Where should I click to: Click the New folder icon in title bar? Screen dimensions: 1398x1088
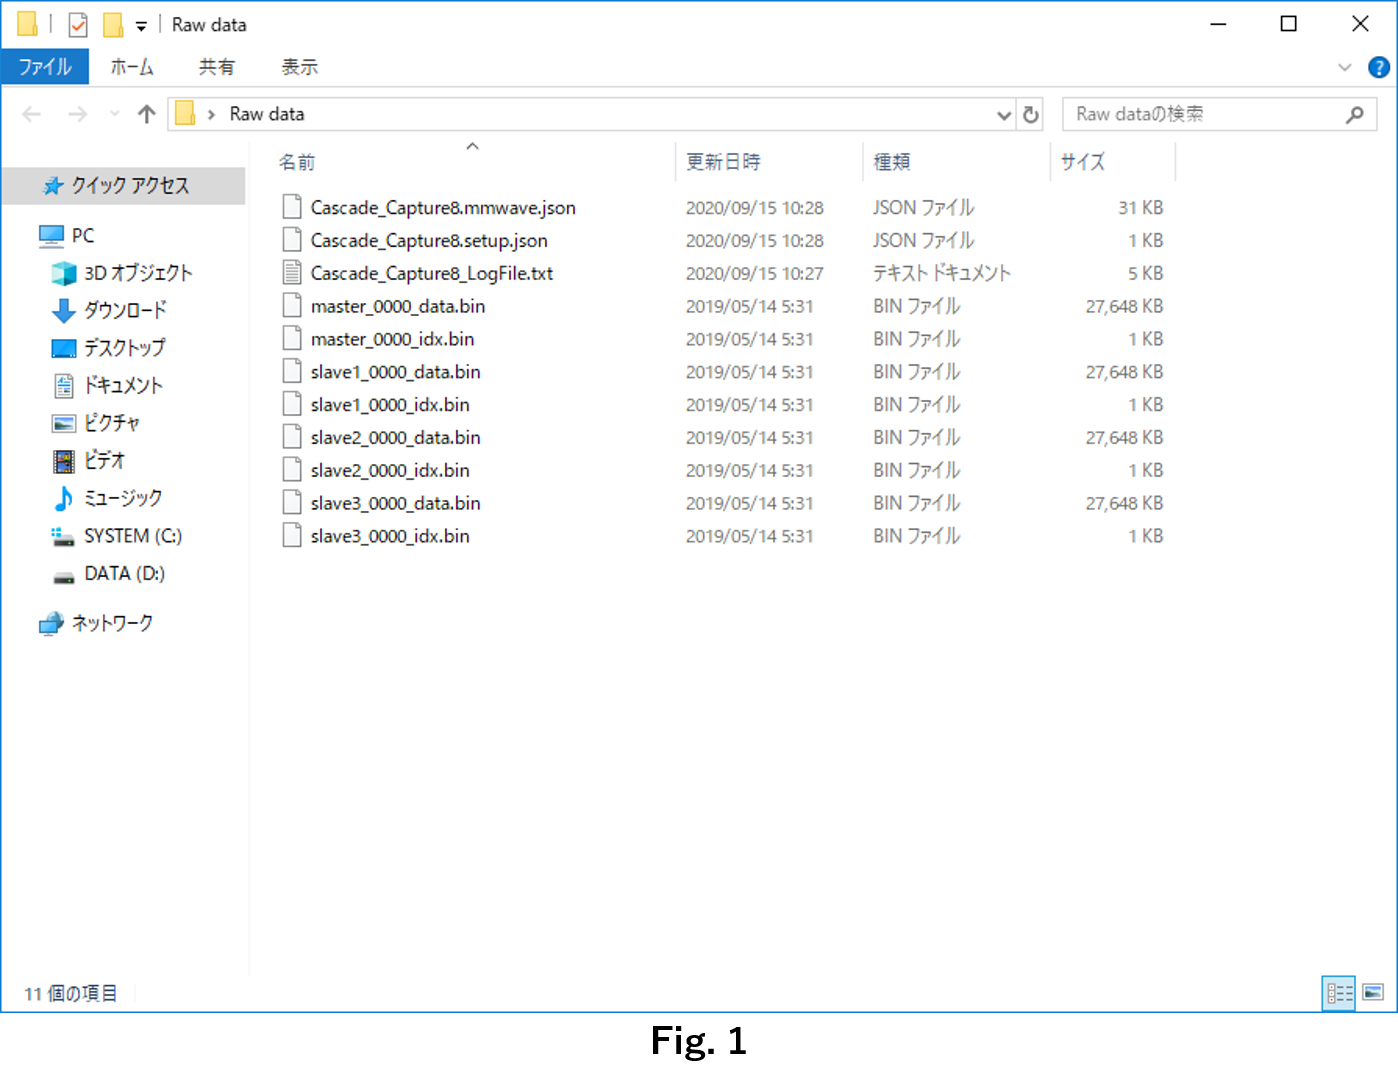[114, 24]
